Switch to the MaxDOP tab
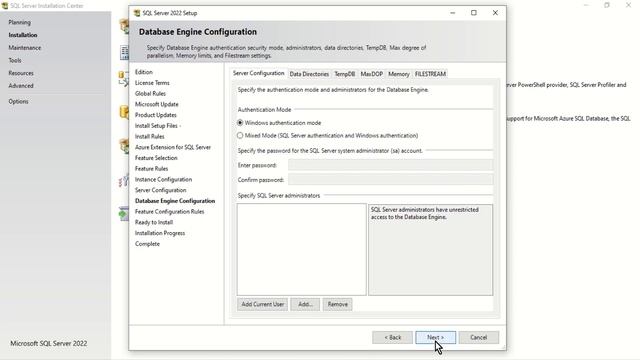 click(x=371, y=74)
